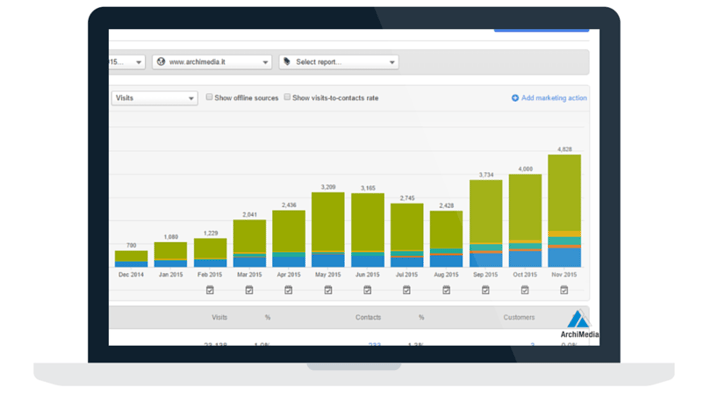This screenshot has height=395, width=711.
Task: Open the May 2015 marketing action icon
Action: (328, 290)
